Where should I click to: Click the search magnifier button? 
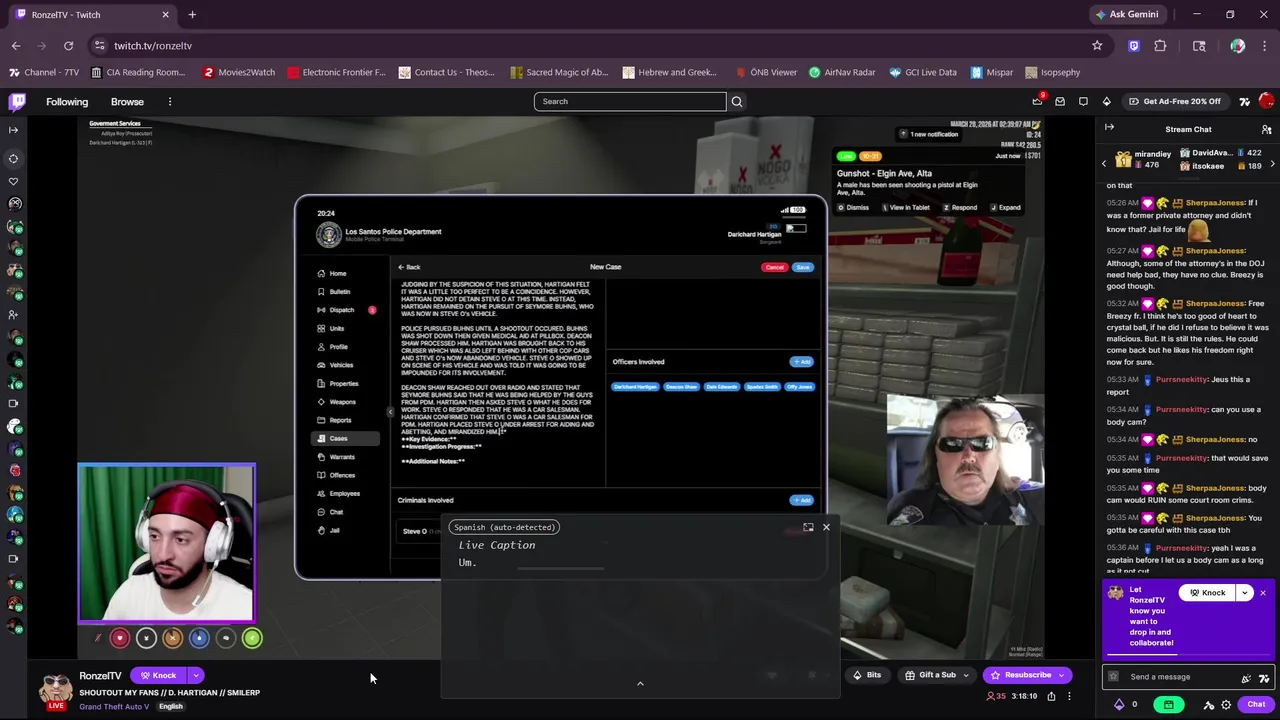point(737,101)
